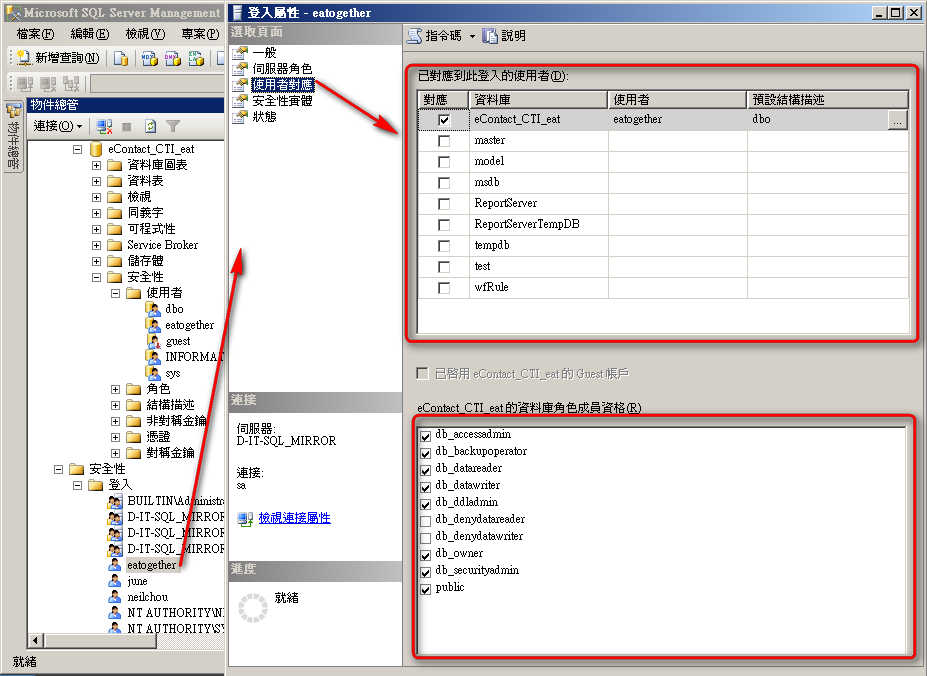This screenshot has width=927, height=676.
Task: Click the MDX query toolbar icon
Action: (x=150, y=58)
